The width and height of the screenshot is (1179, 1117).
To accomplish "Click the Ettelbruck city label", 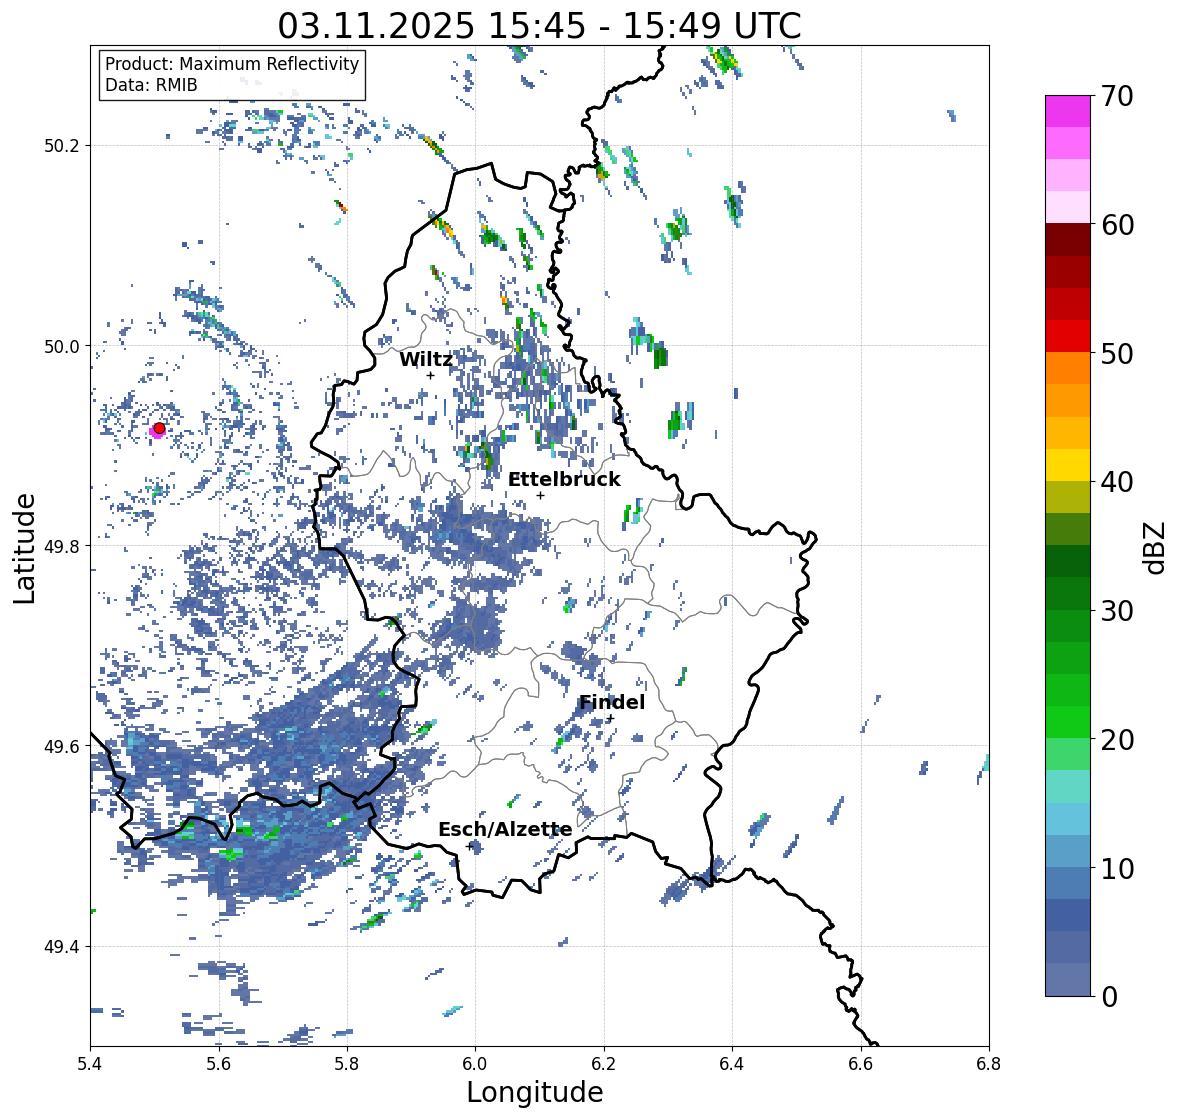I will tap(564, 480).
